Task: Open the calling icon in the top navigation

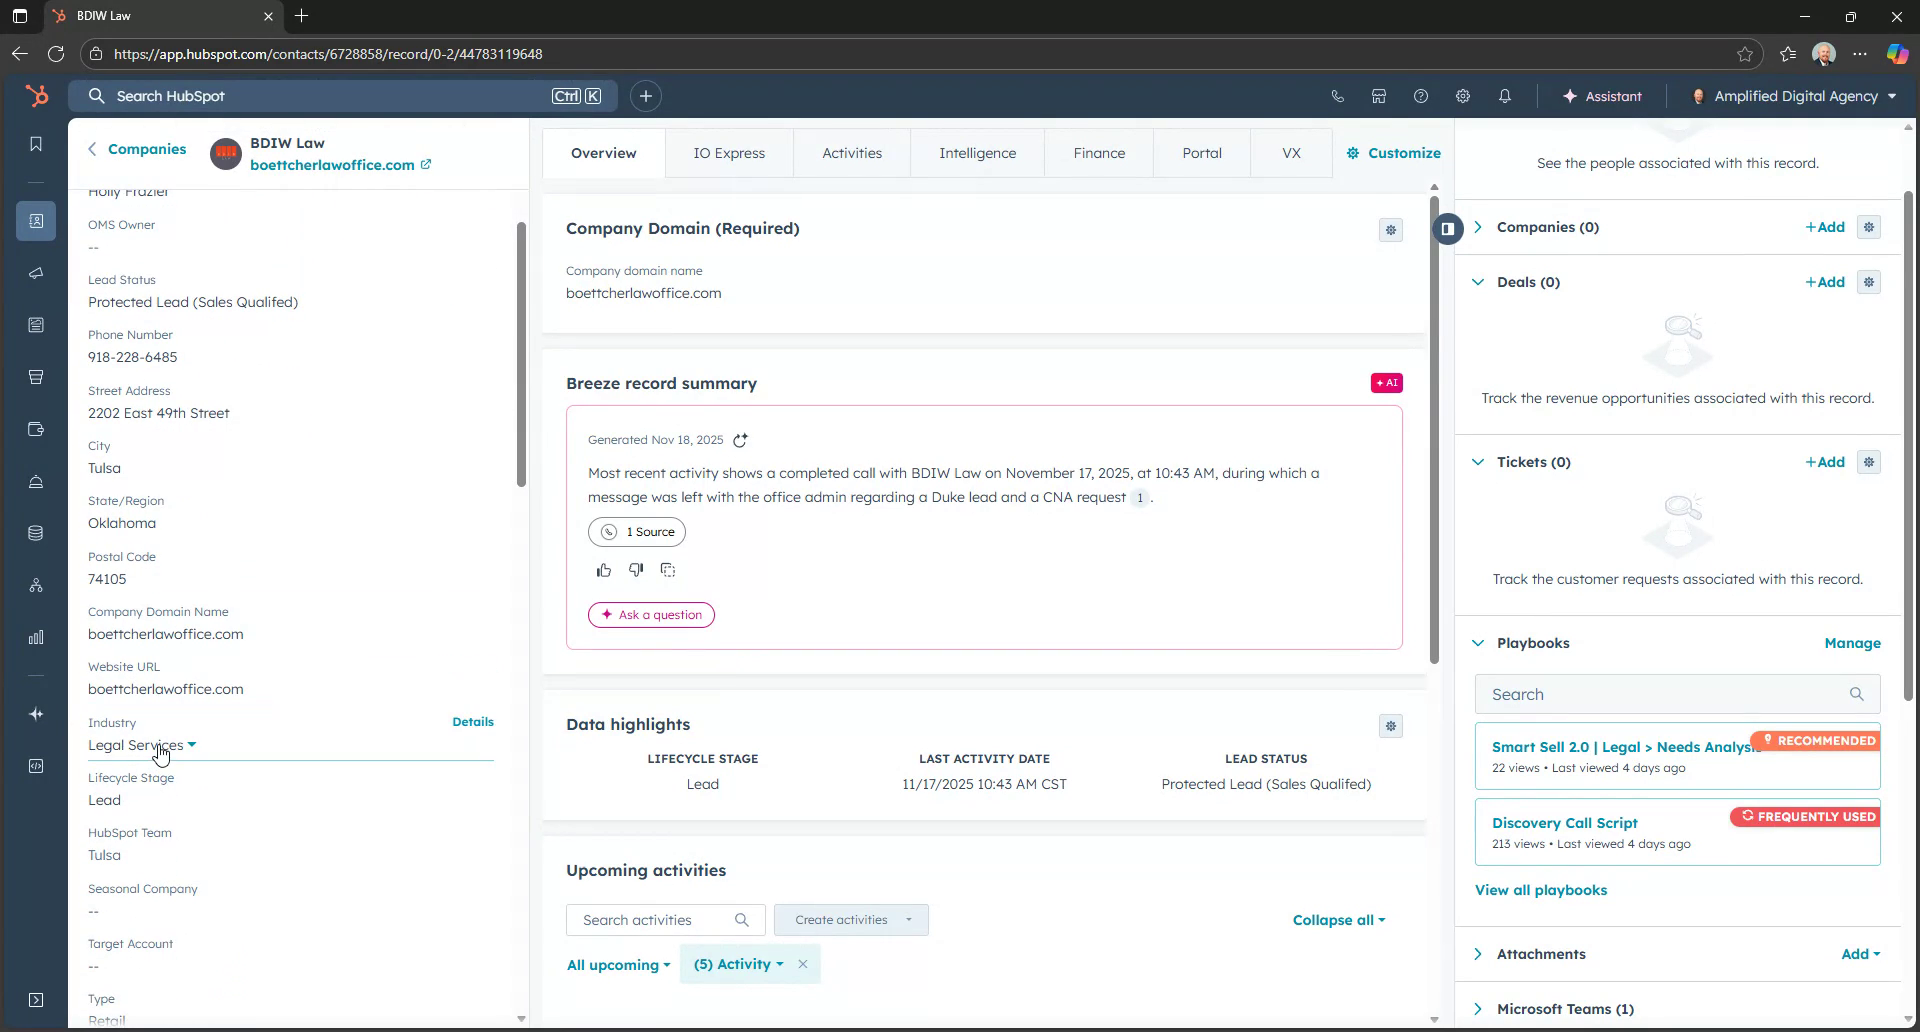Action: 1338,95
